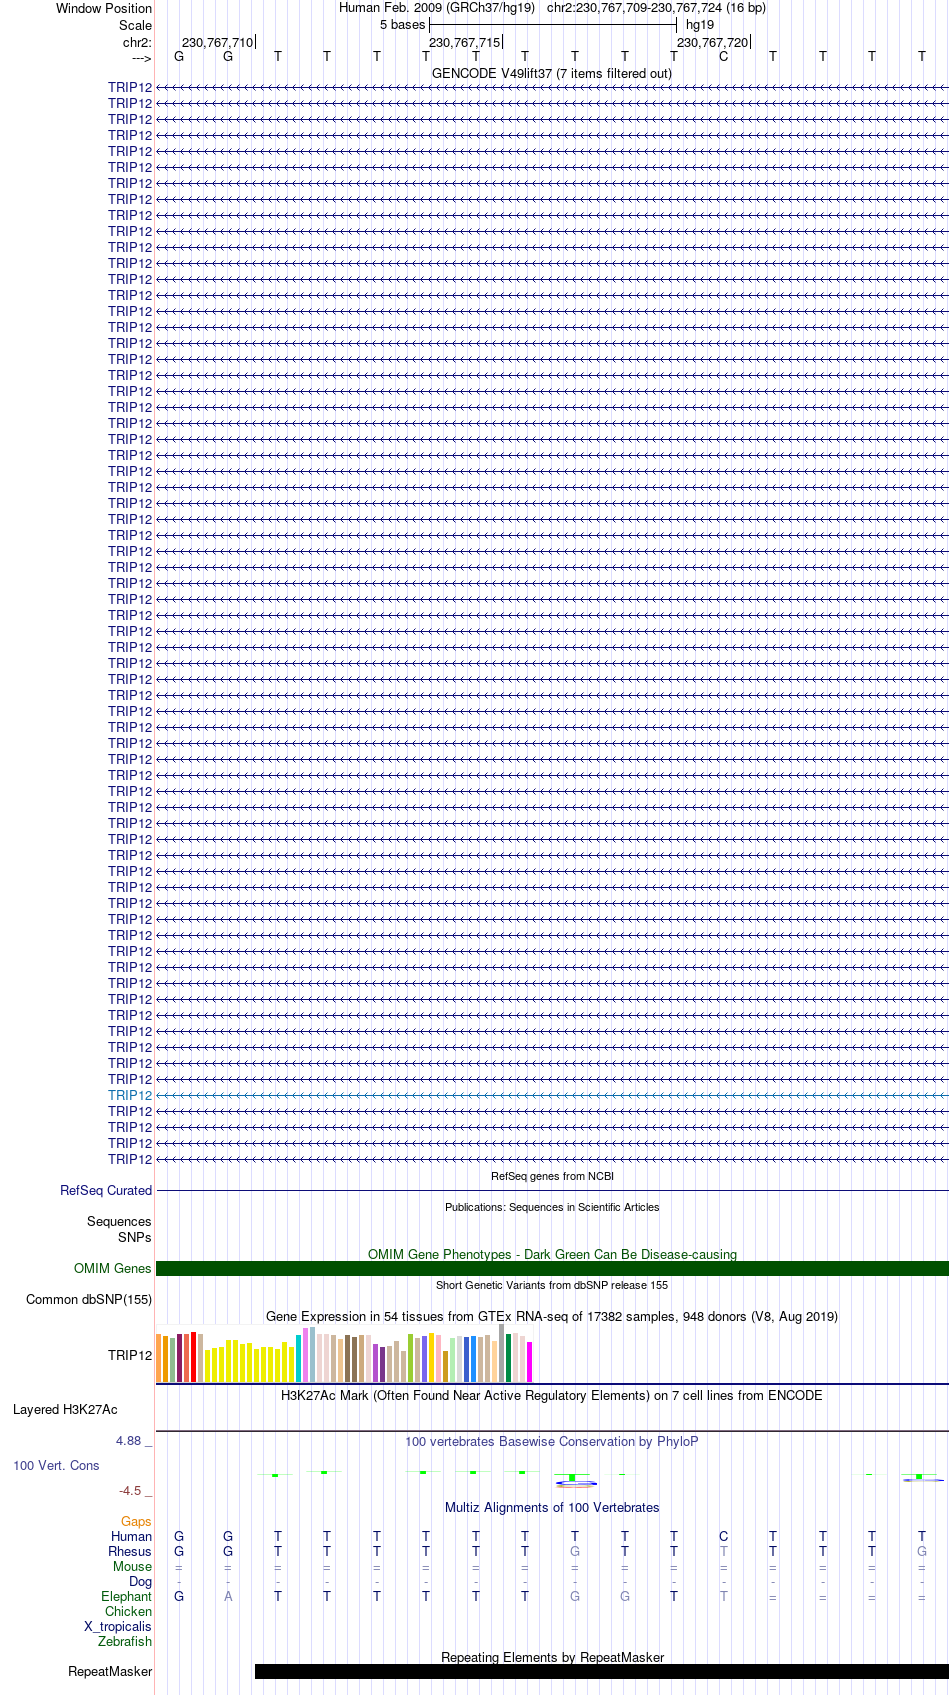Click the chr2:230,767,709-230,767,724 (16 bp) position text
This screenshot has width=950, height=1695.
(657, 8)
